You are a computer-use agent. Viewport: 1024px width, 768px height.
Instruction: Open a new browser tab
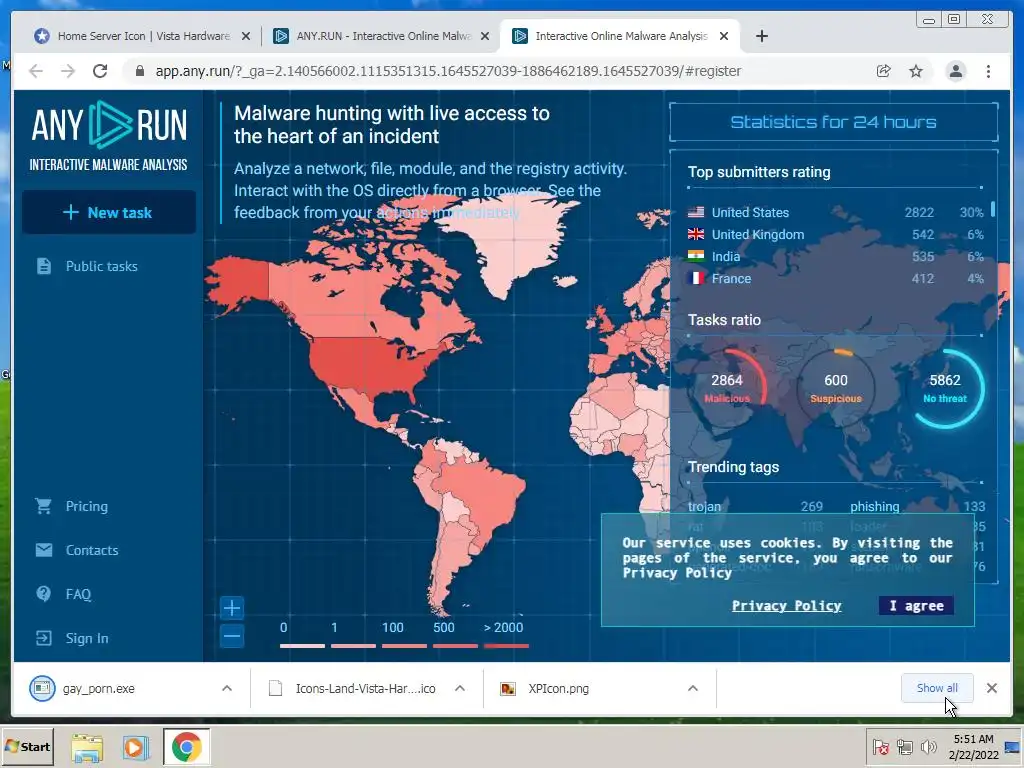click(x=761, y=36)
